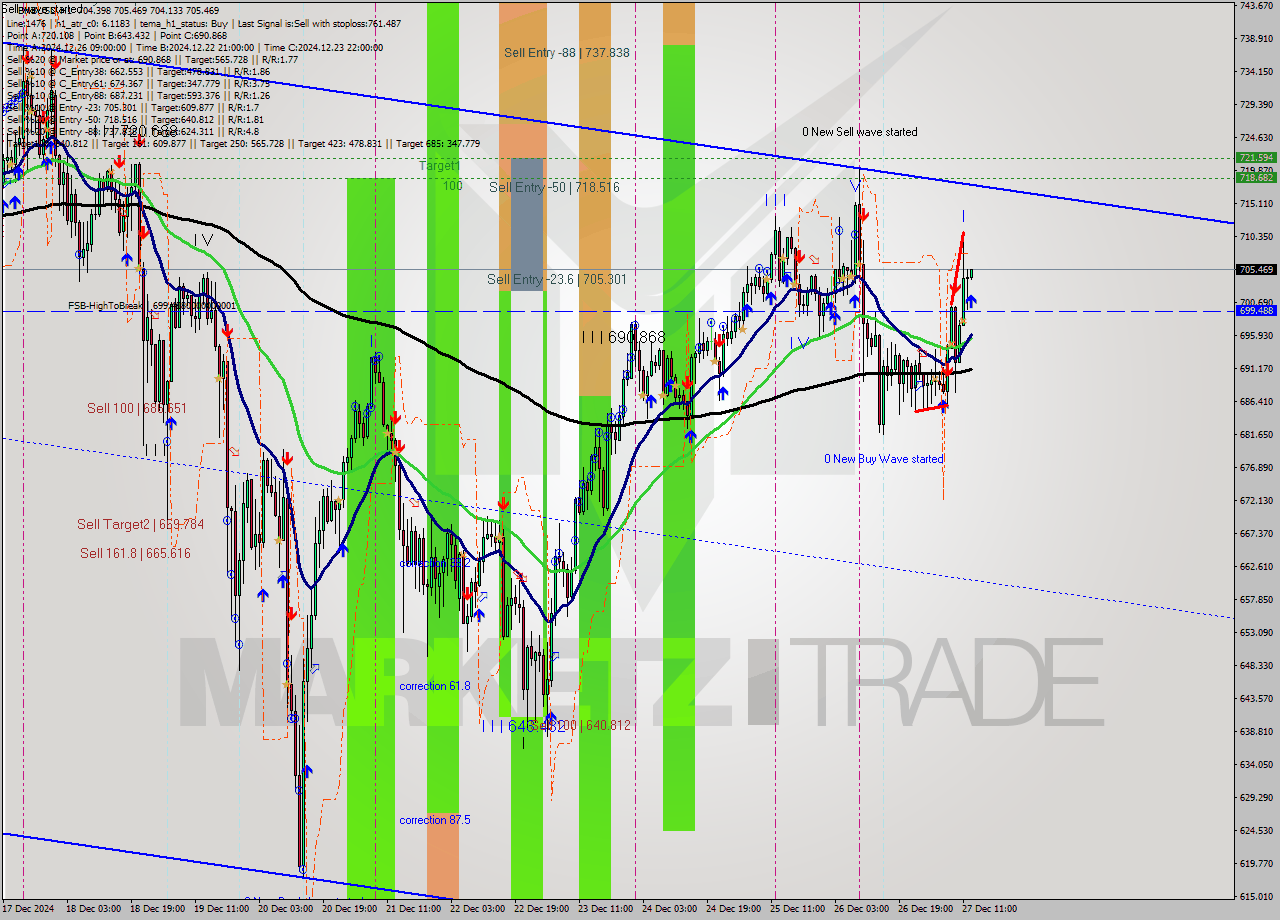
Task: Click the '18 Dec 03:00' time axis label
Action: click(94, 909)
